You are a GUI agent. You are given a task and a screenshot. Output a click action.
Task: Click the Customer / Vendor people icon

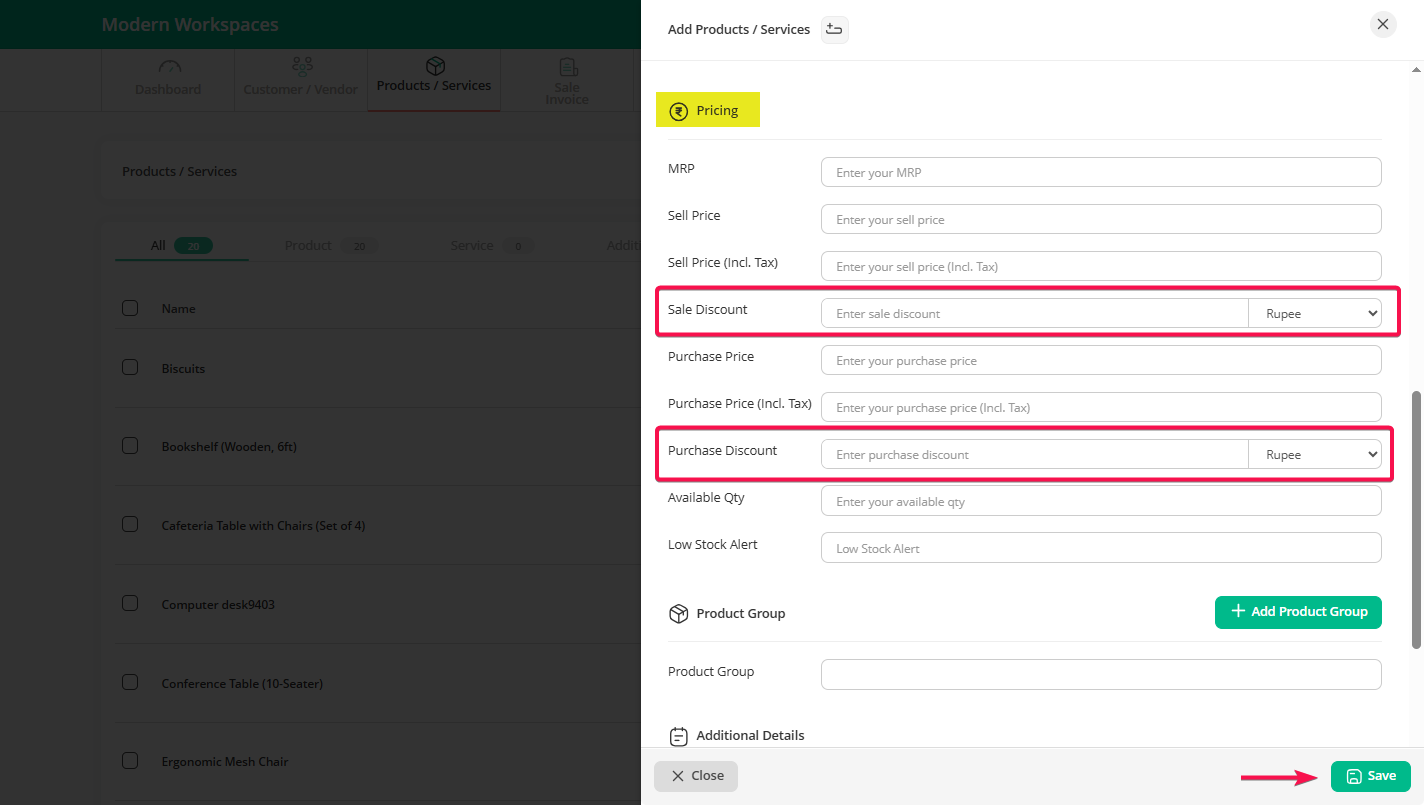point(301,67)
